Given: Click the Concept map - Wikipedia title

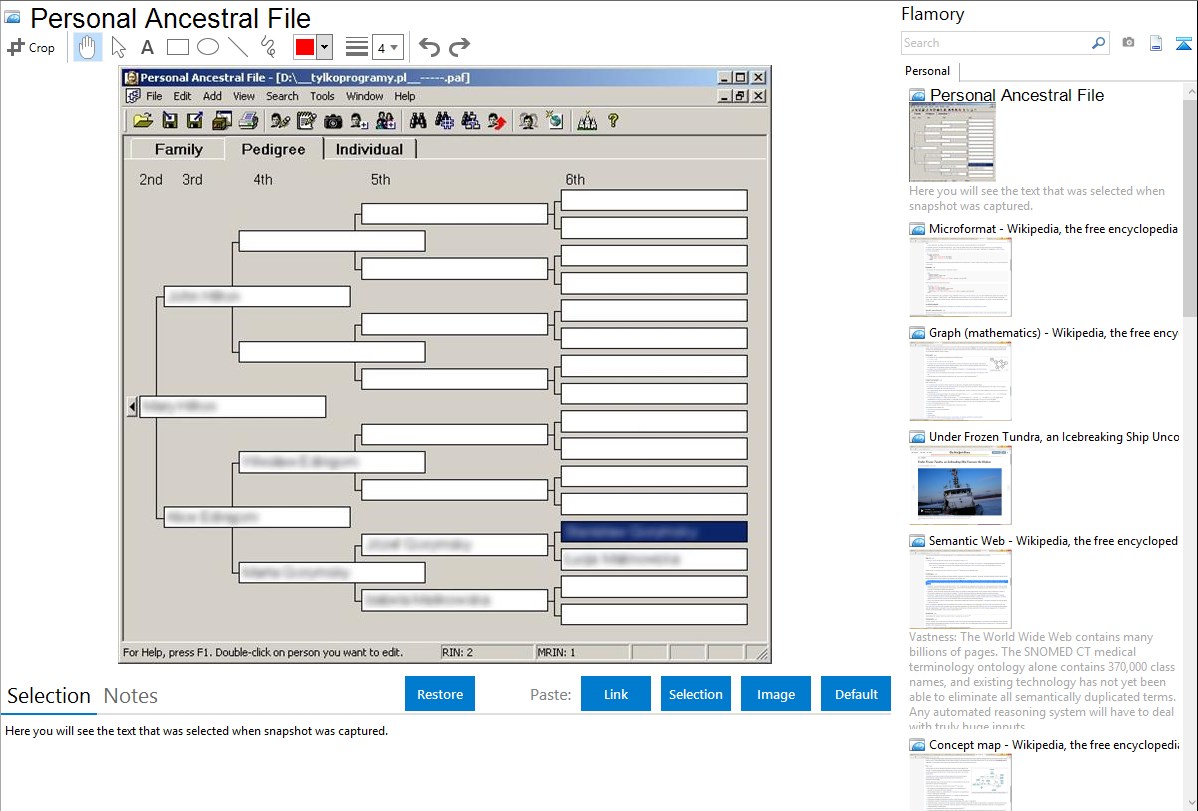Looking at the screenshot, I should (x=1054, y=745).
